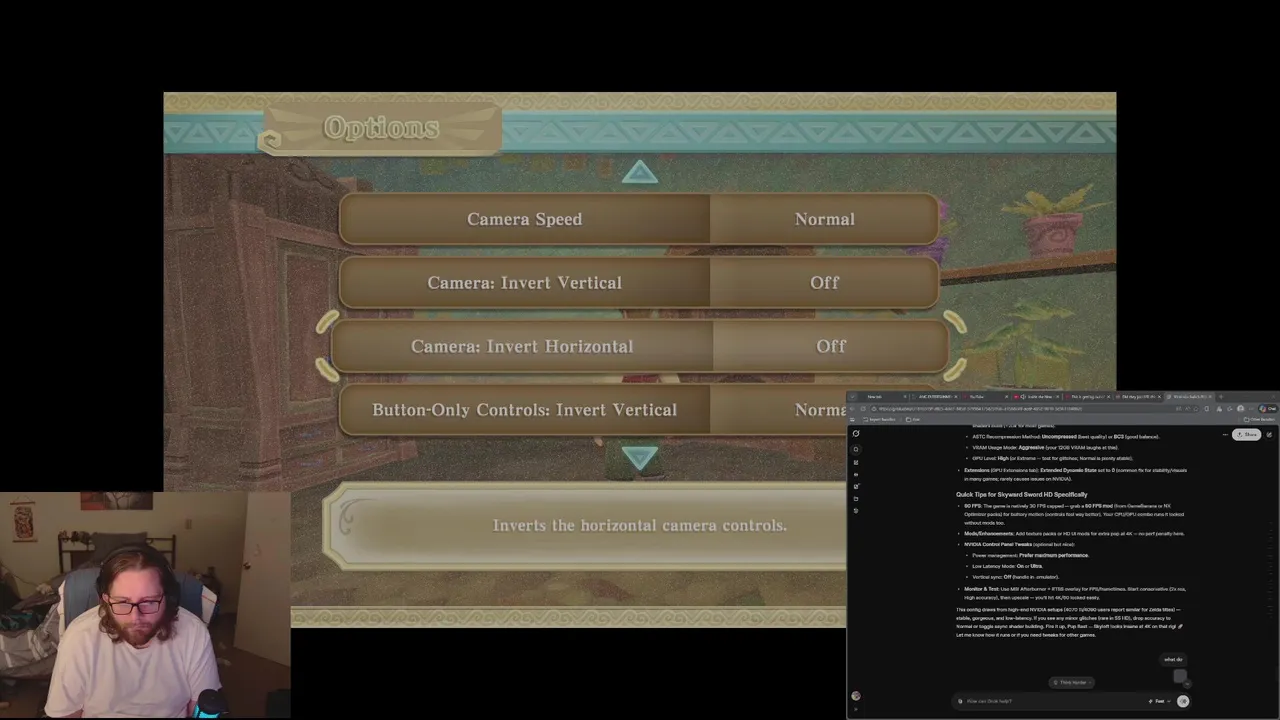This screenshot has height=720, width=1280.
Task: Open the profile avatar in the Grok sidebar
Action: coord(856,696)
